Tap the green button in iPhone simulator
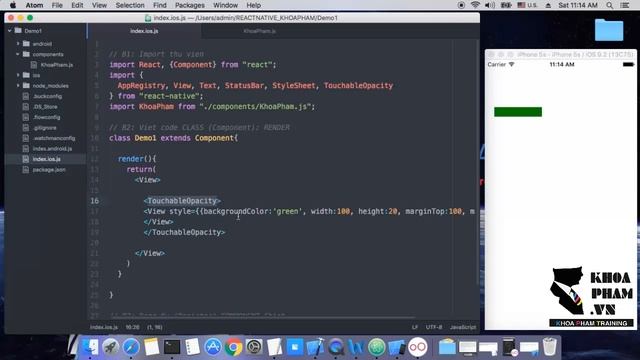 [518, 112]
